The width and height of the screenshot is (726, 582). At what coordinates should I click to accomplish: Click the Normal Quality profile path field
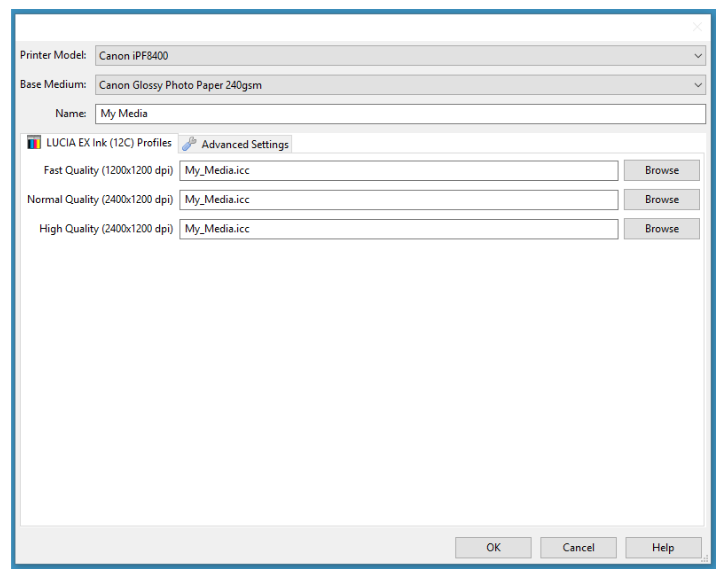[x=399, y=200]
